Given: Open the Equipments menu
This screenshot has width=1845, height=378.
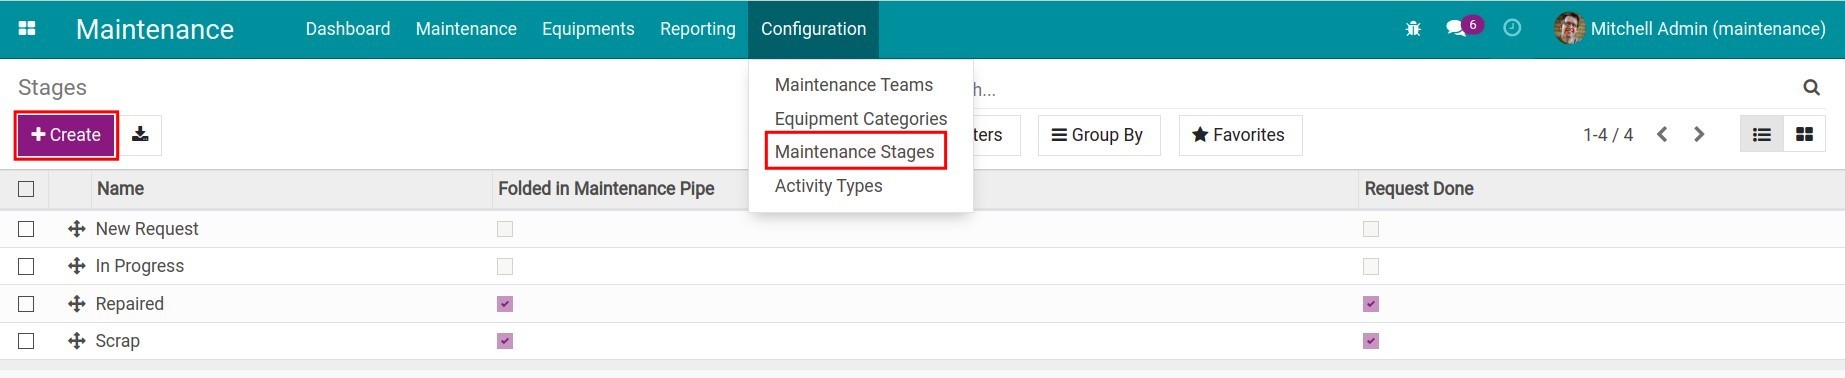Looking at the screenshot, I should tap(588, 29).
